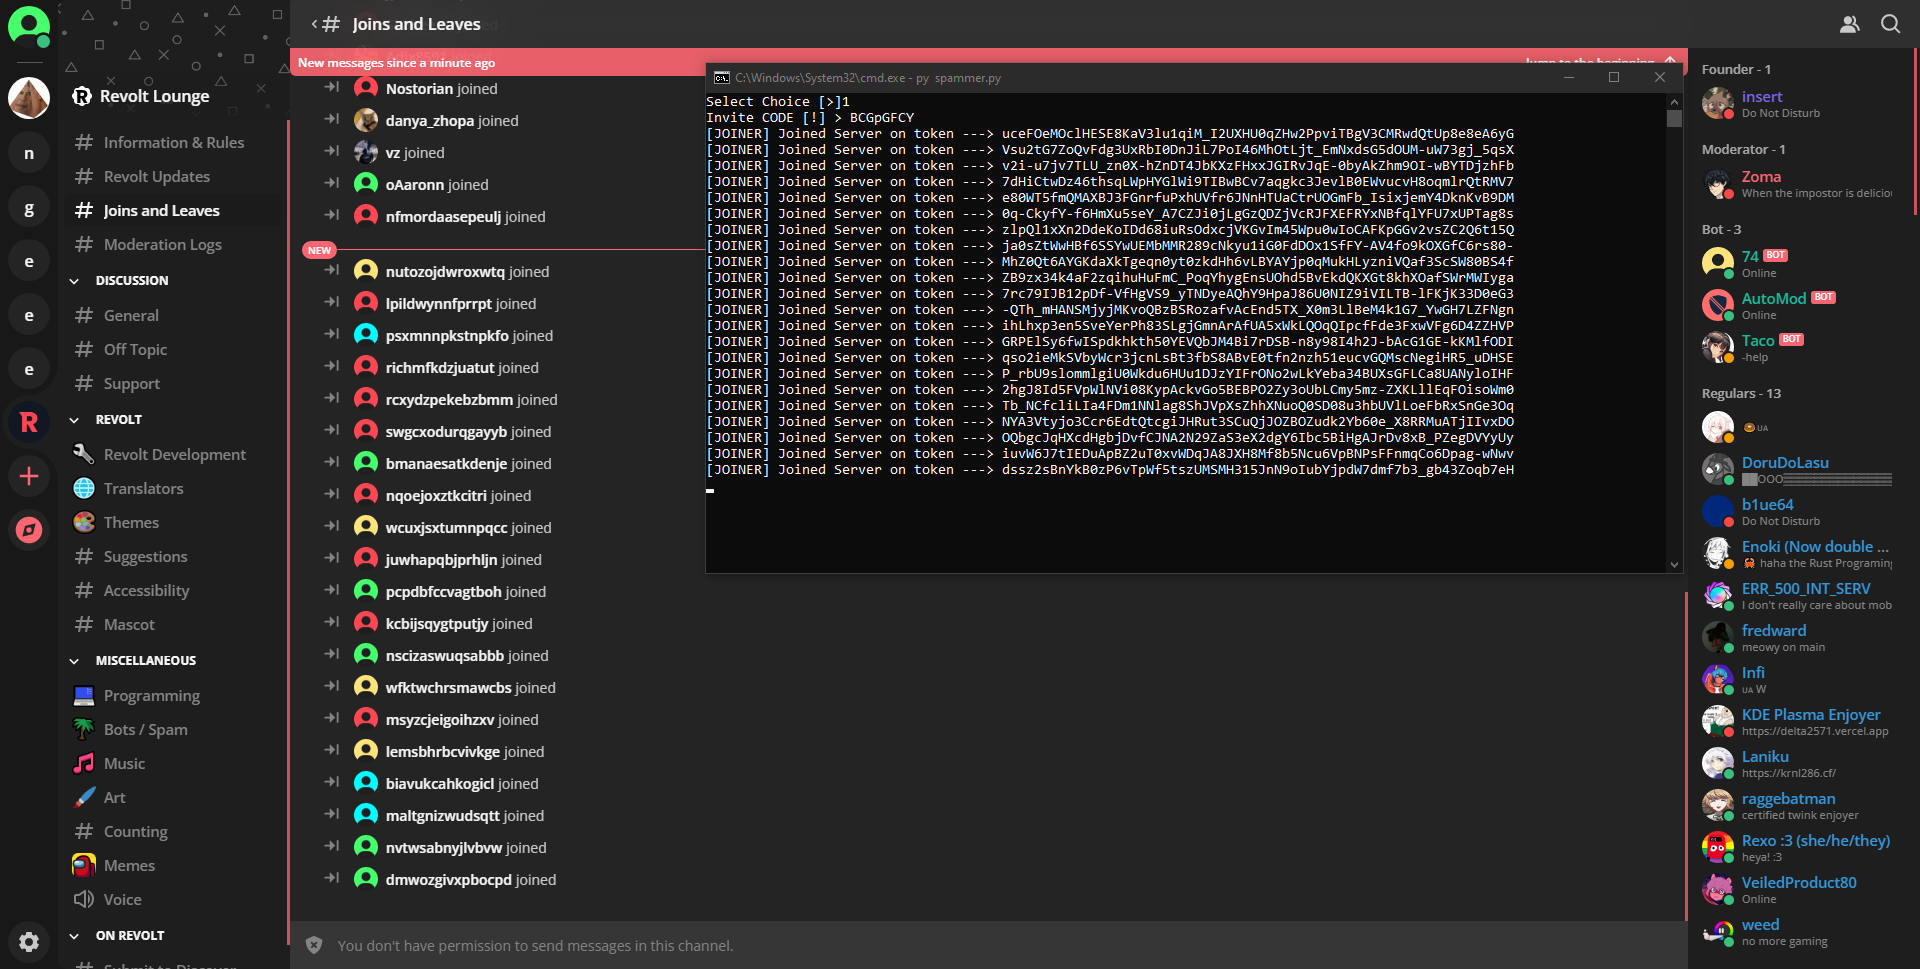Click the Memes channel
Screen dimensions: 1920x969
pos(172,865)
